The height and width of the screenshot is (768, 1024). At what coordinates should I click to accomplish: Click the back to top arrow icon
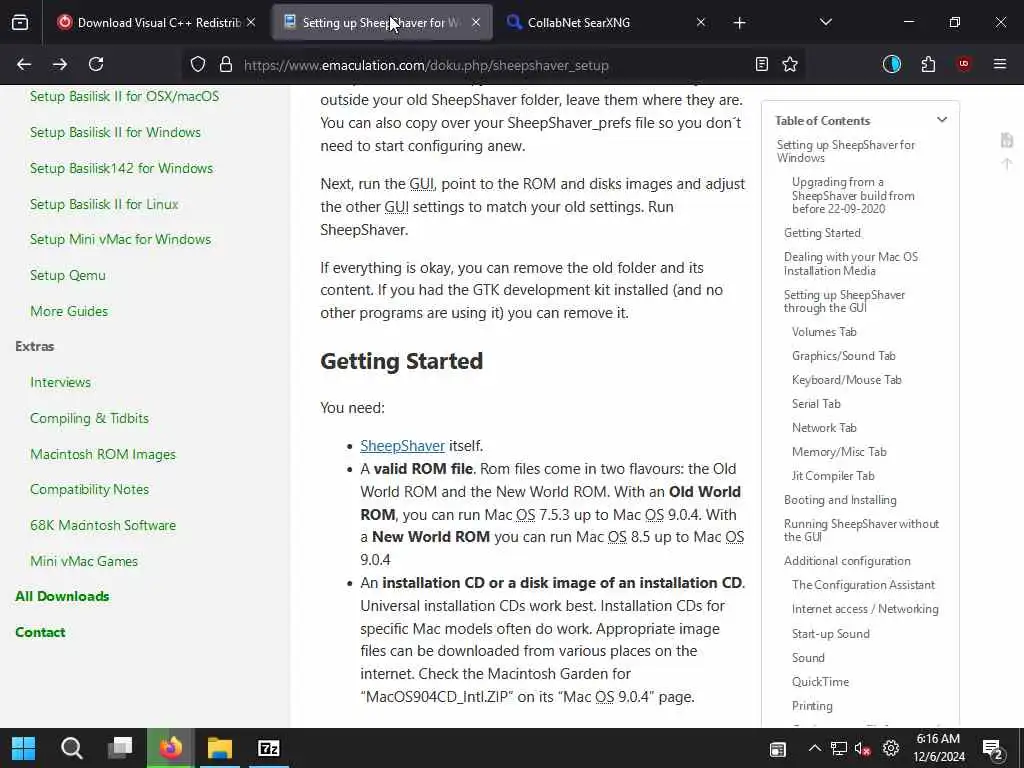(1006, 163)
